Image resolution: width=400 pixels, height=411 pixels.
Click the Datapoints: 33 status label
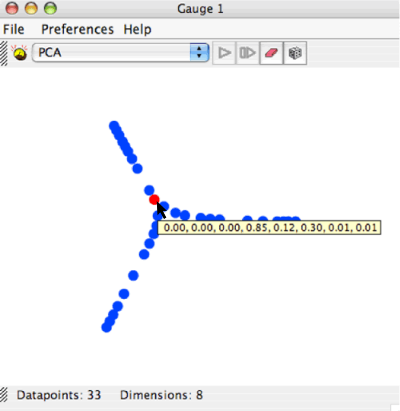coord(59,395)
